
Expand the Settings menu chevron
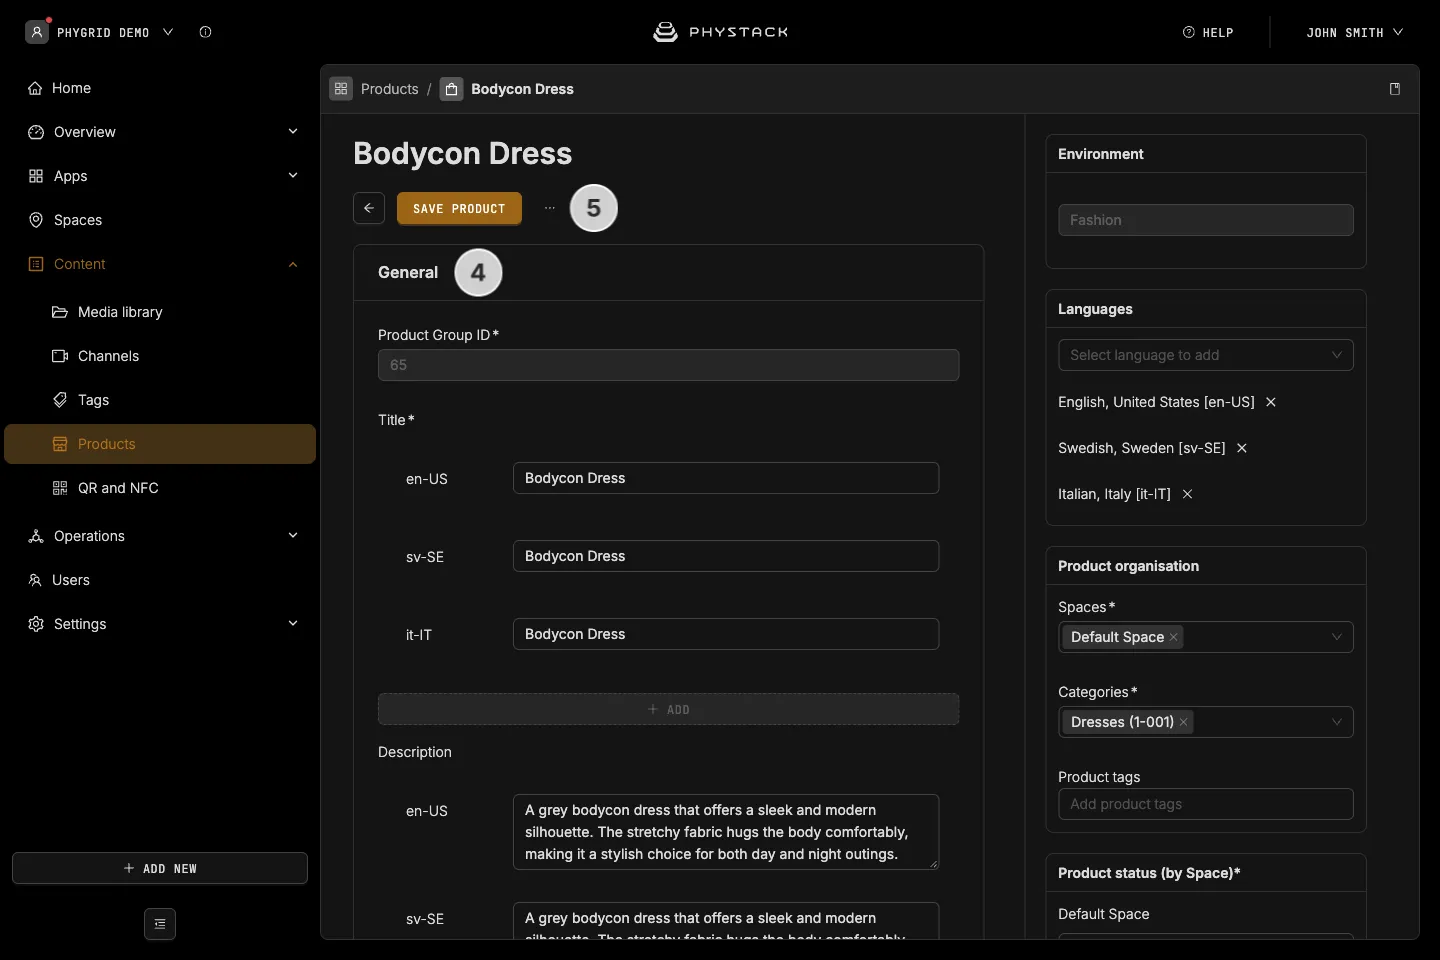point(293,623)
